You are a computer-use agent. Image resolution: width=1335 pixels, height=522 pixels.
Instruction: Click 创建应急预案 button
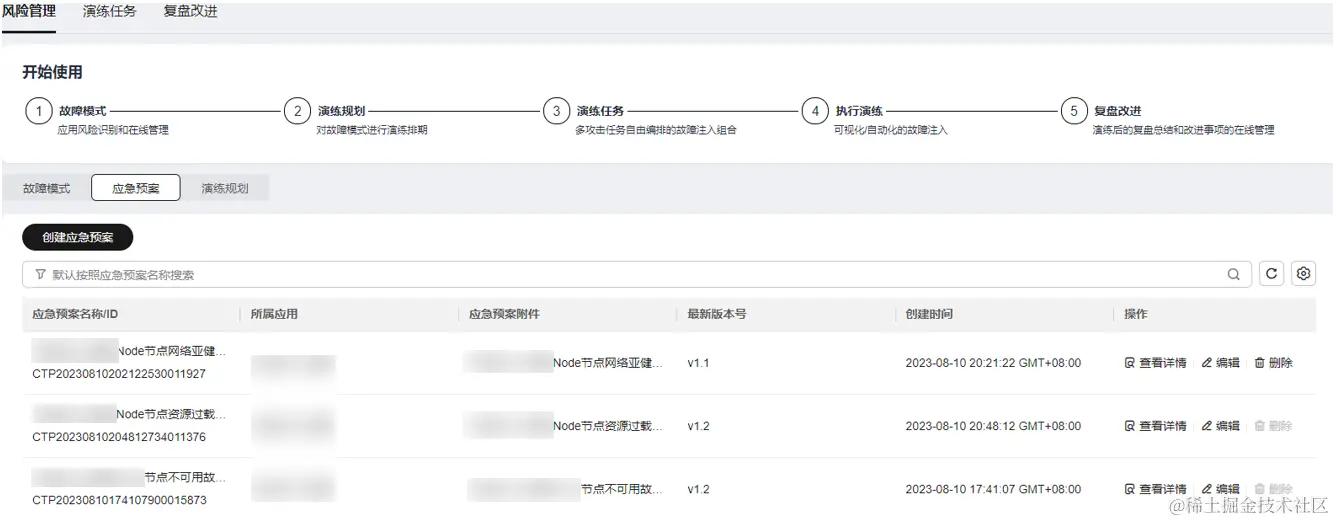click(x=77, y=237)
